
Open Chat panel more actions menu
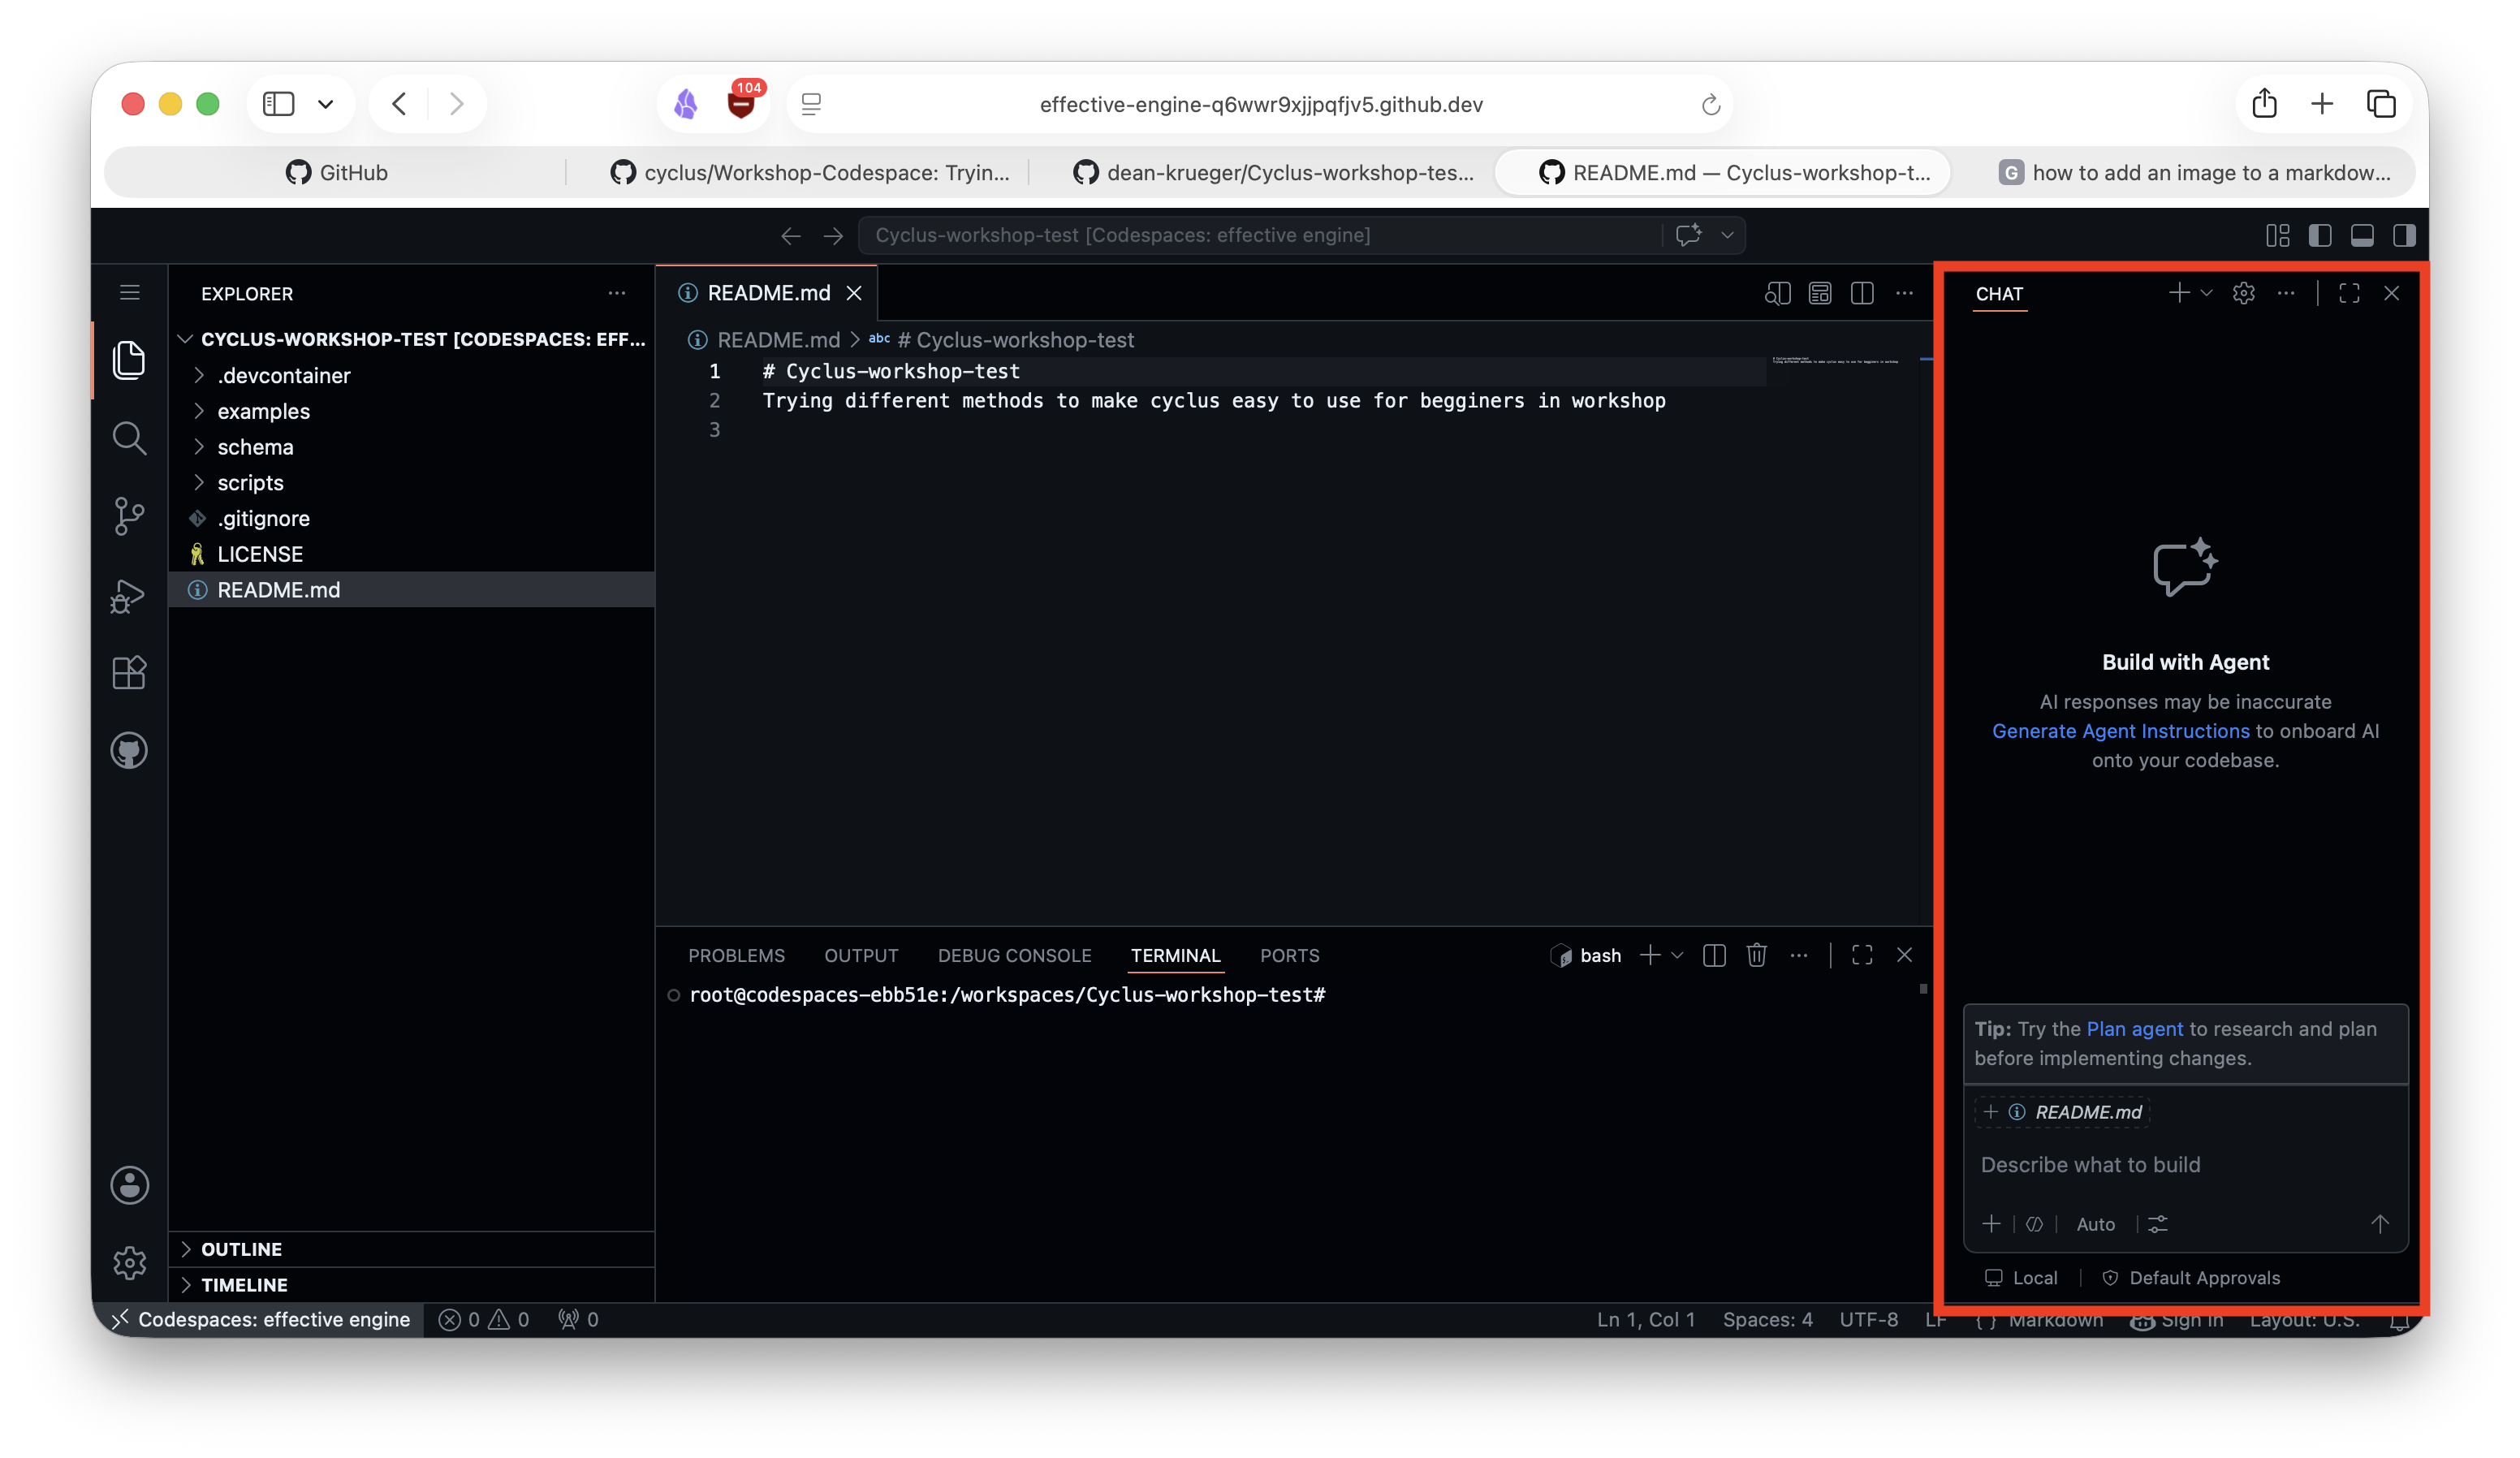(x=2286, y=293)
